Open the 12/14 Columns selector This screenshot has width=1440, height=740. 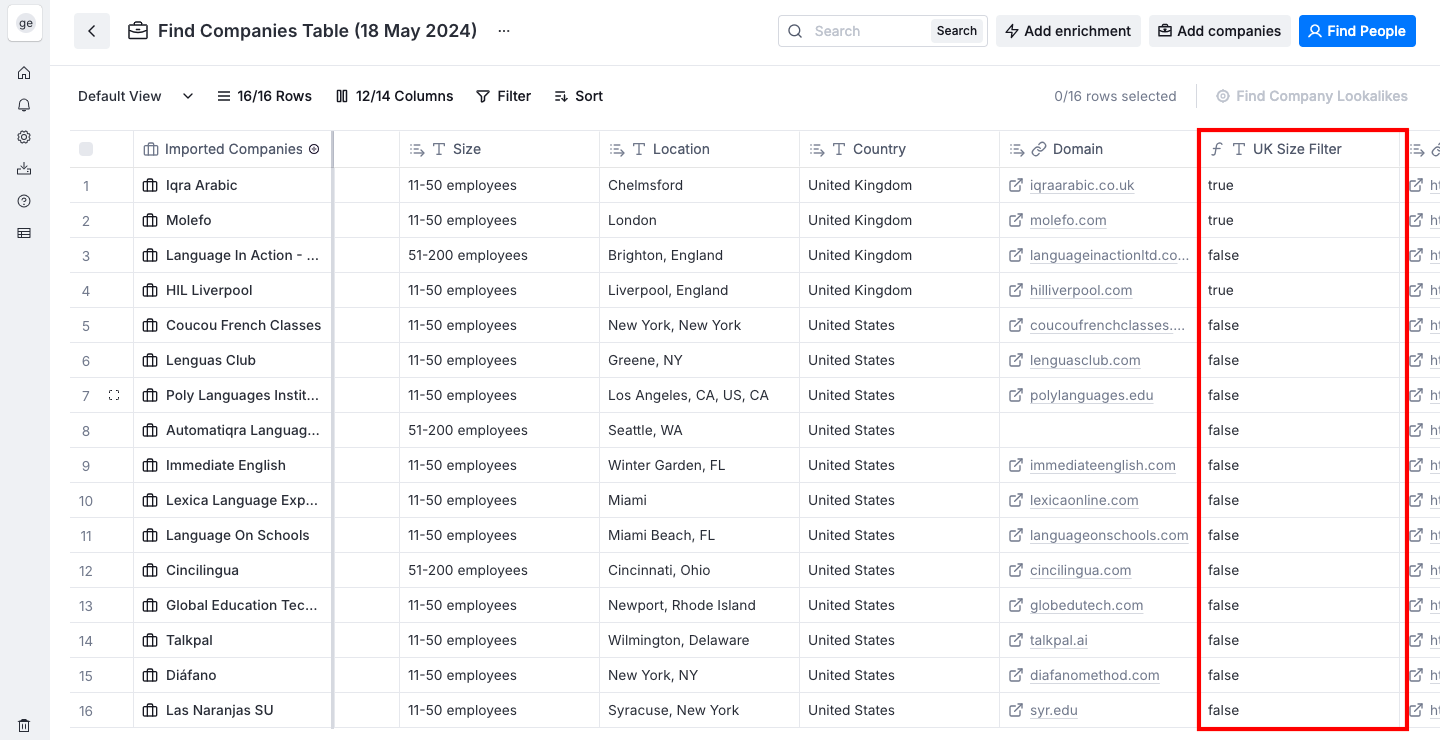394,96
